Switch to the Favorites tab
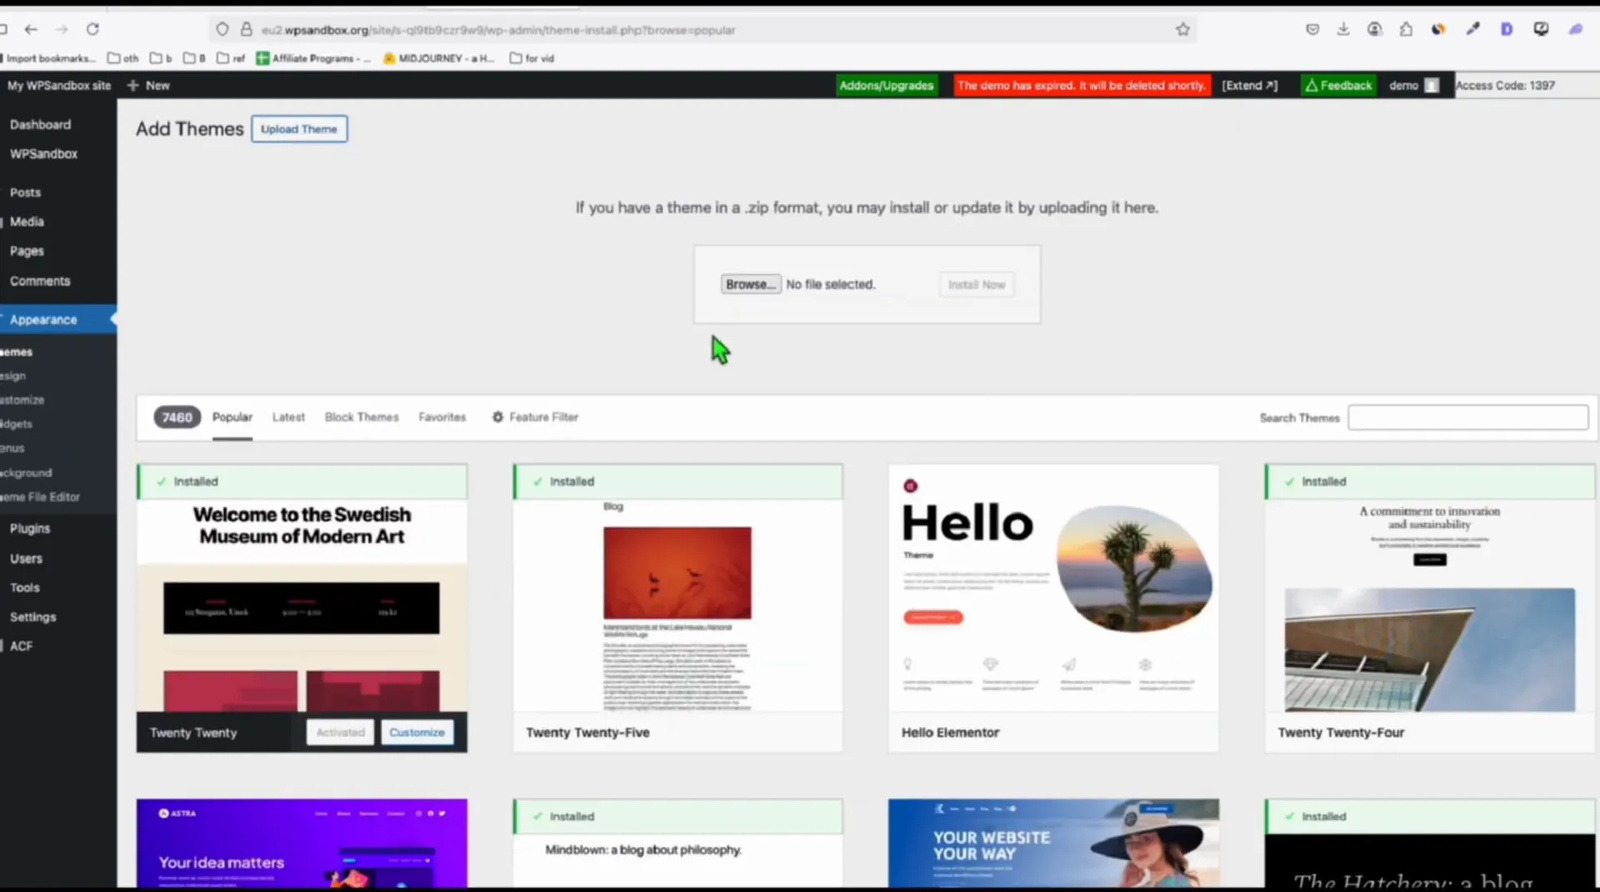1600x892 pixels. click(x=442, y=417)
